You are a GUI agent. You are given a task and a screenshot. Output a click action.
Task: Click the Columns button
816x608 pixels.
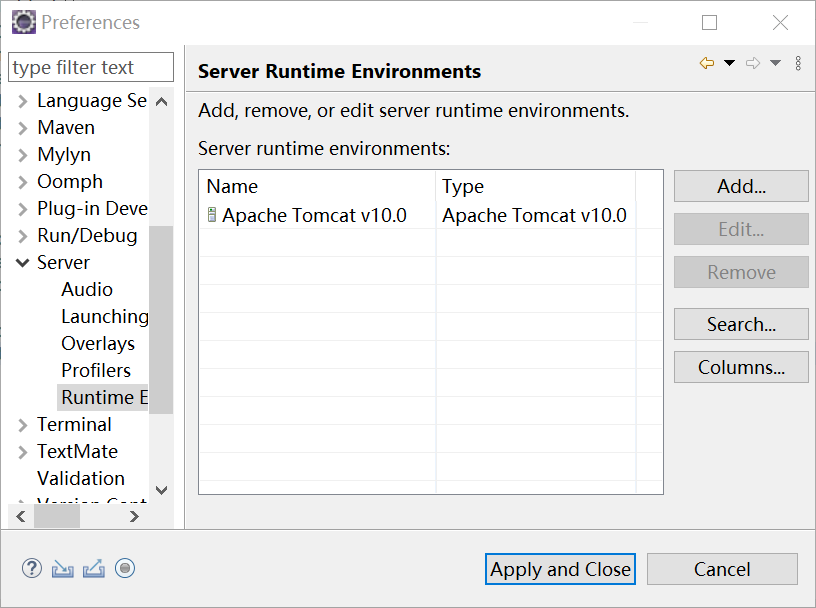(x=740, y=367)
